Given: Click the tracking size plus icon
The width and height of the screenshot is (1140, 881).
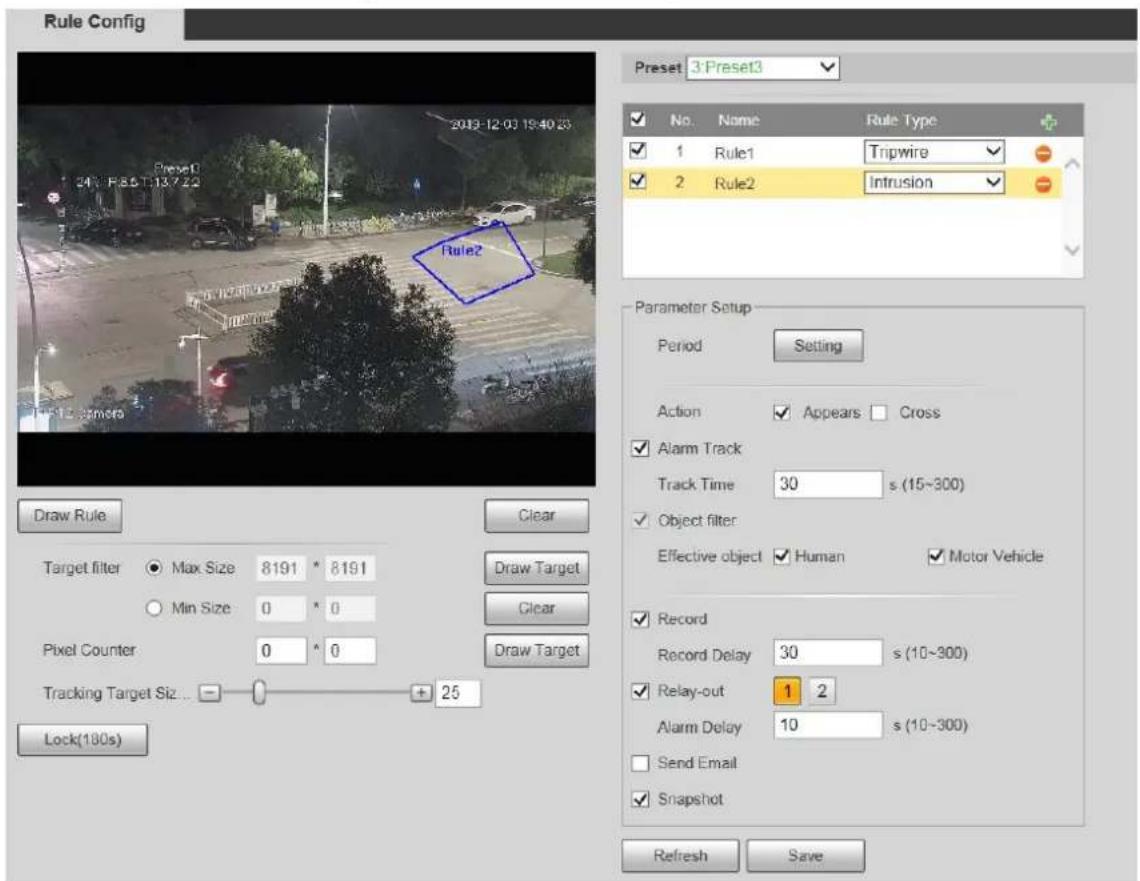Looking at the screenshot, I should click(421, 693).
